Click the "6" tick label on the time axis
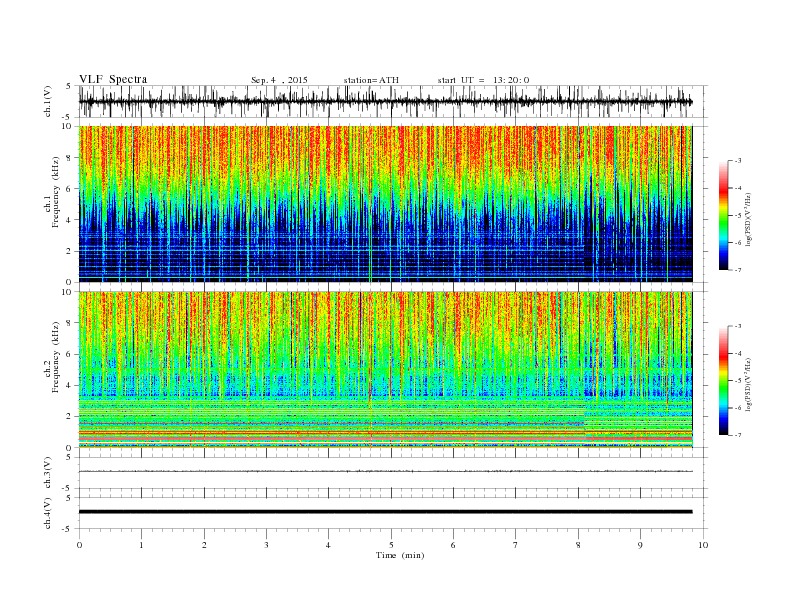792x612 pixels. click(x=453, y=545)
